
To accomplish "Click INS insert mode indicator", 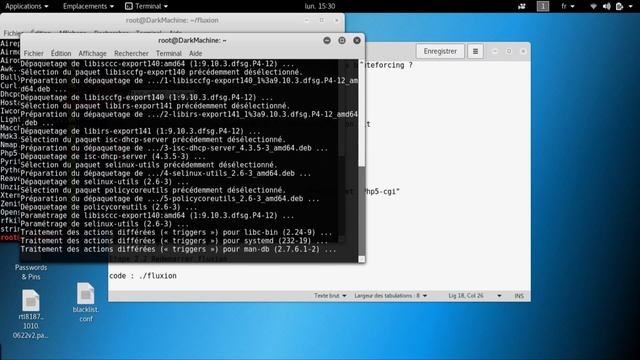I will [x=519, y=296].
